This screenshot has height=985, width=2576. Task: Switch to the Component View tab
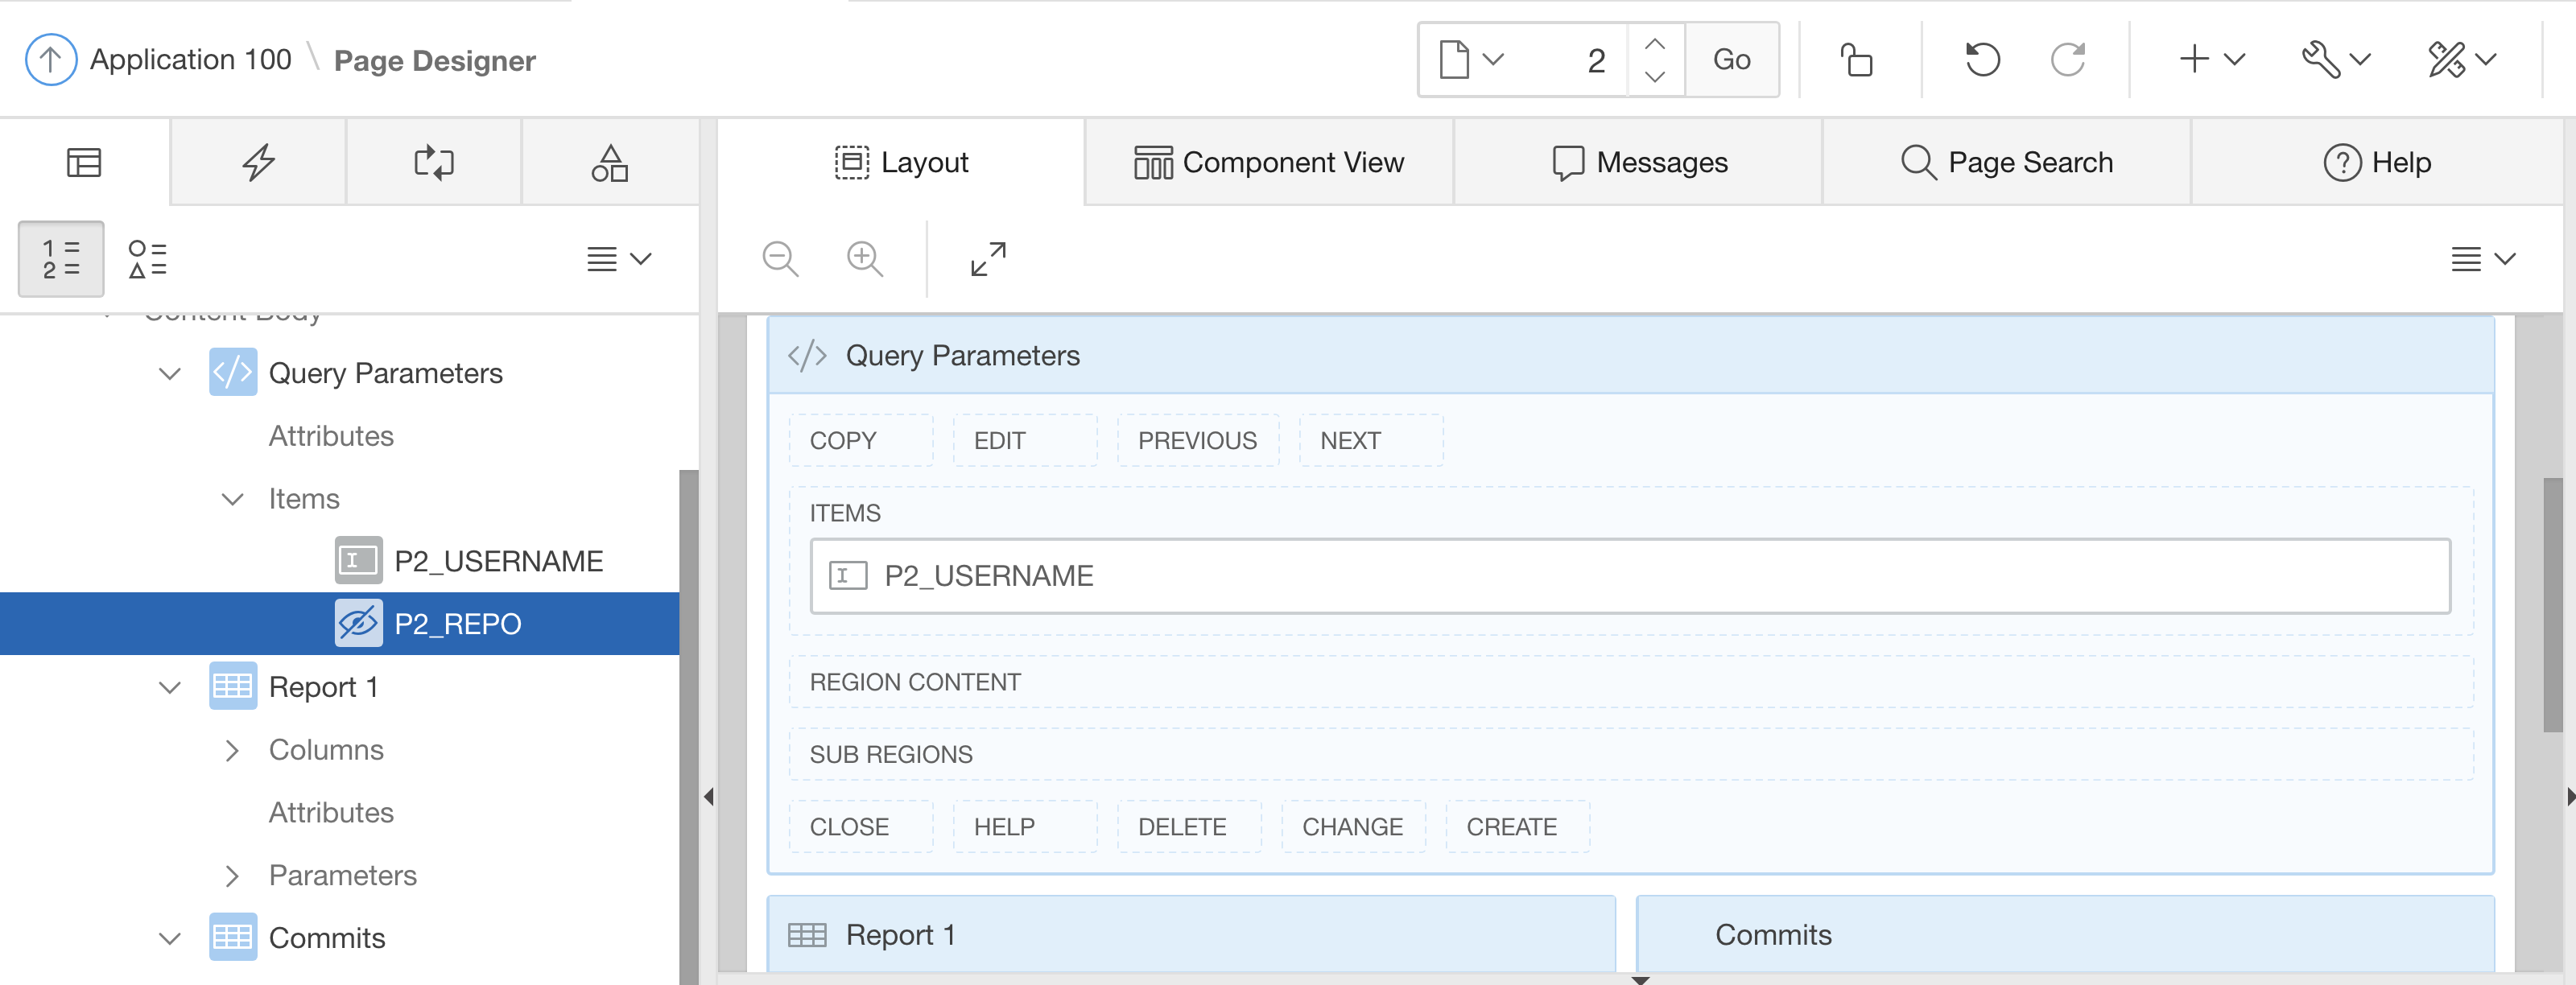tap(1268, 162)
